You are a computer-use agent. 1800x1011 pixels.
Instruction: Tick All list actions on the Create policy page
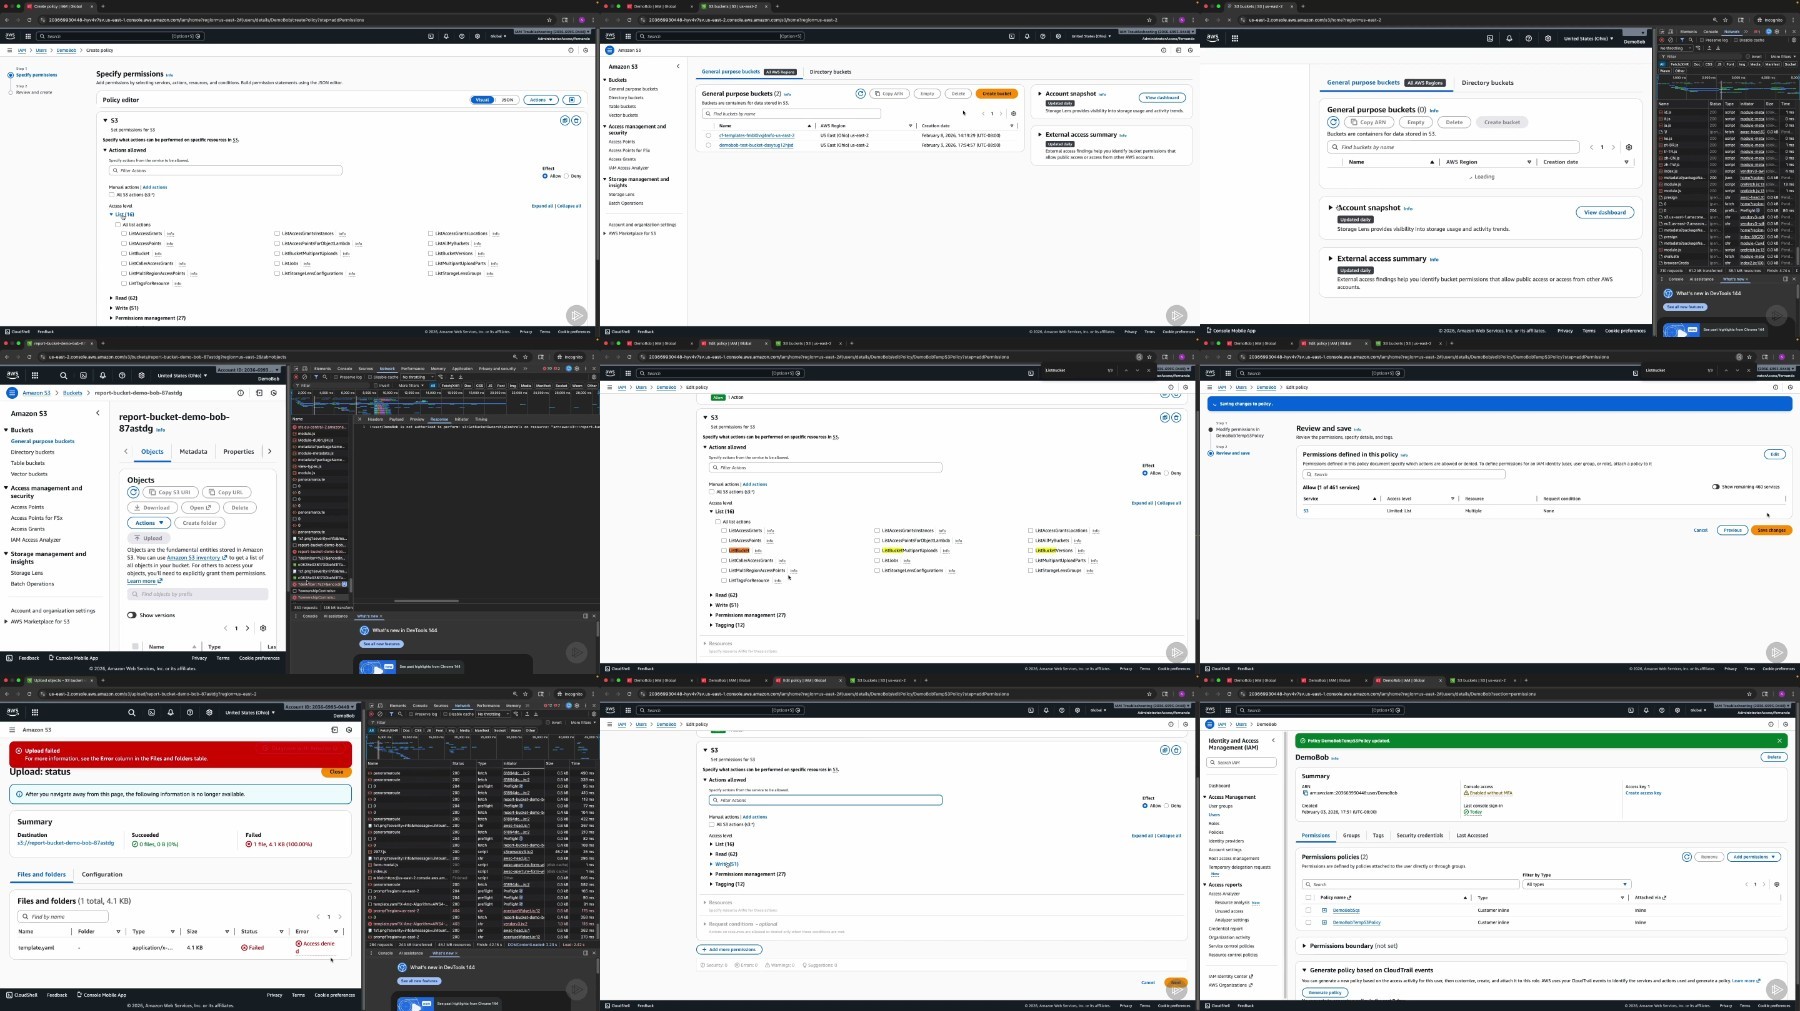(118, 225)
